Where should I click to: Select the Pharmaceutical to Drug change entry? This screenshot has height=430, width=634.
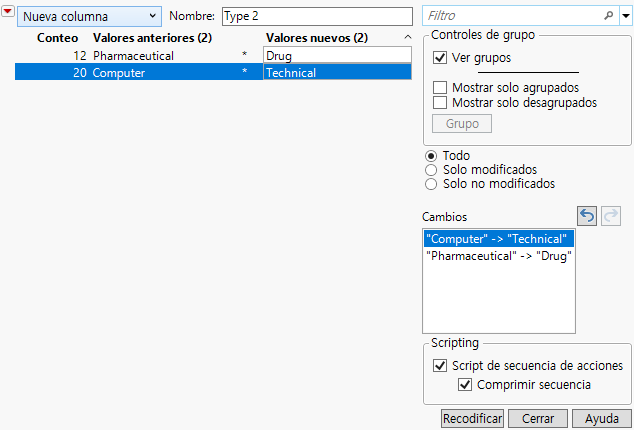point(499,255)
